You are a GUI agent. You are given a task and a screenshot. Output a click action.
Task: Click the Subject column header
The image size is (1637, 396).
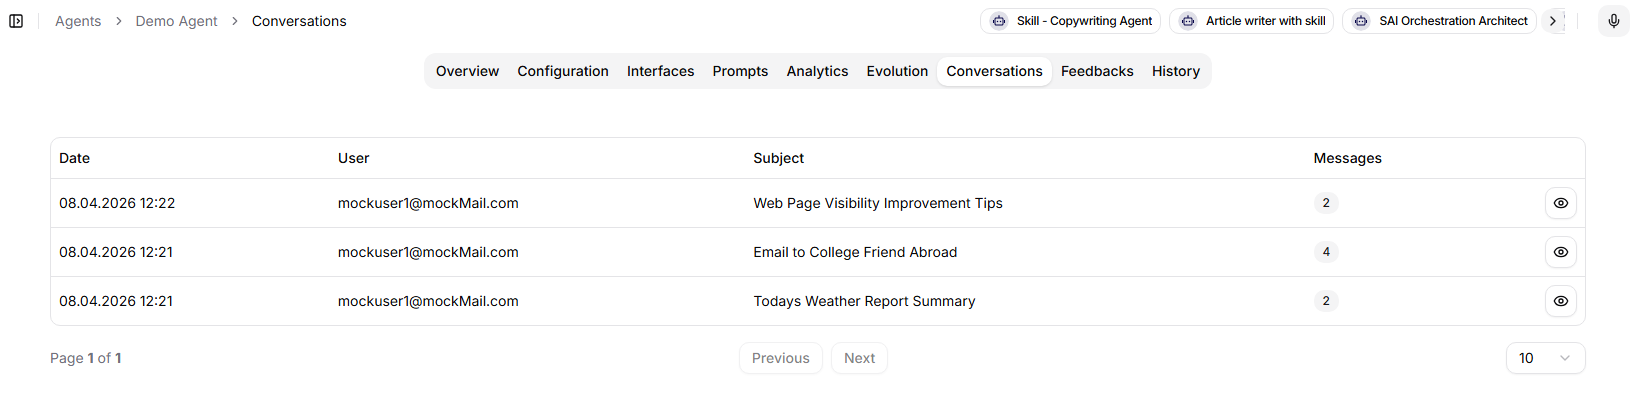(778, 158)
